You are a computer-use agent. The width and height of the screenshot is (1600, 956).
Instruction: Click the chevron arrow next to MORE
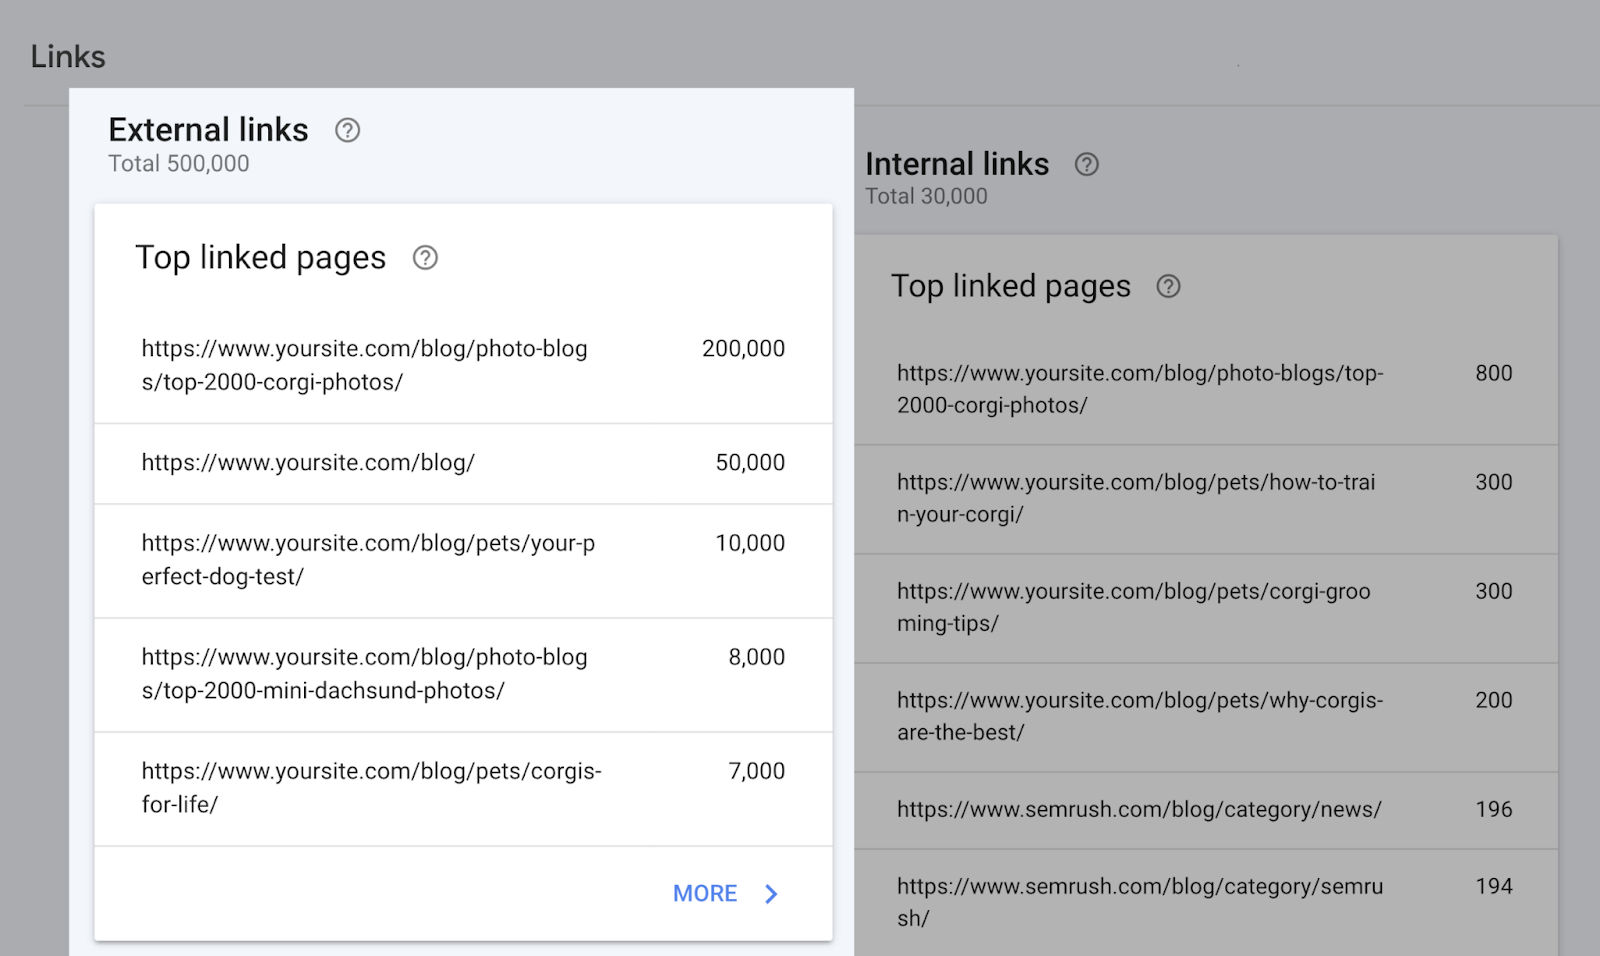[771, 894]
